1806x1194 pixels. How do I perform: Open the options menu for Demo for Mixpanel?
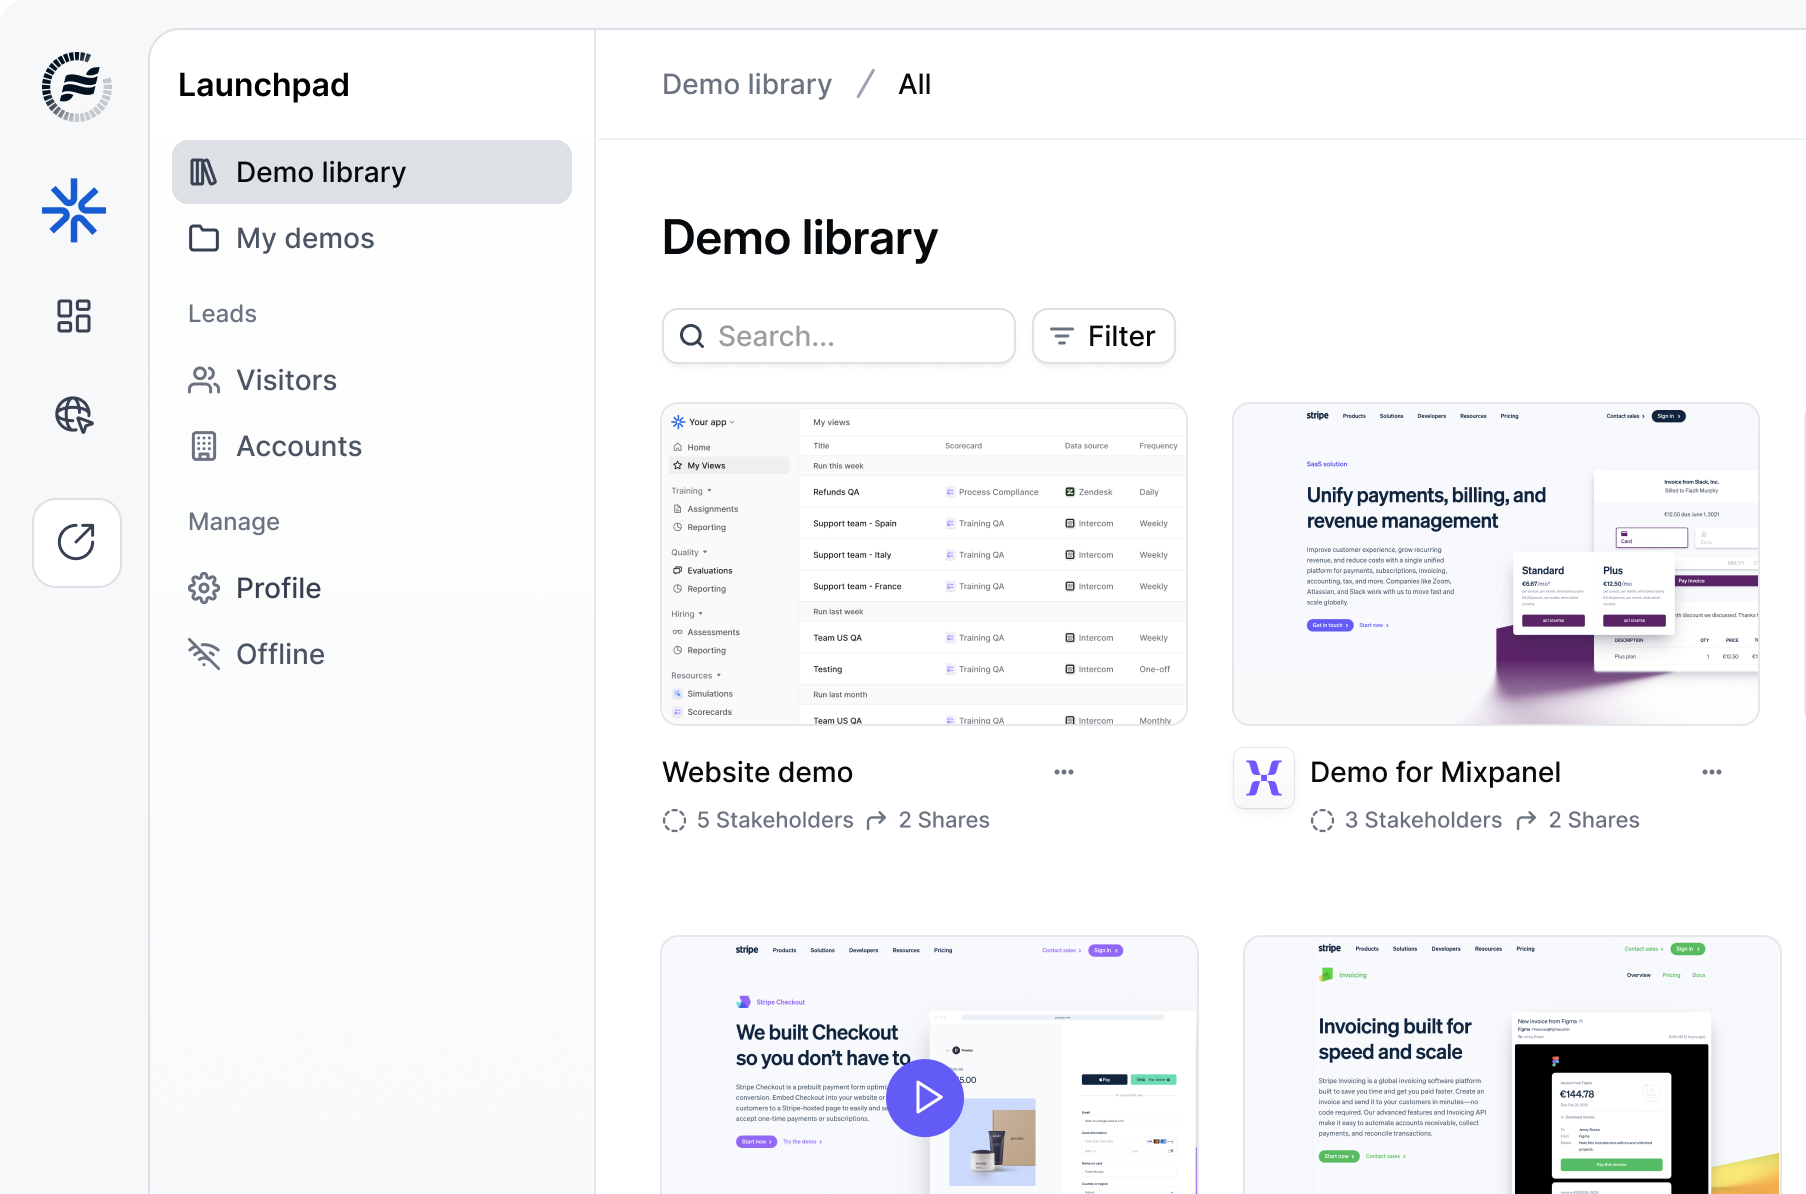click(x=1712, y=771)
